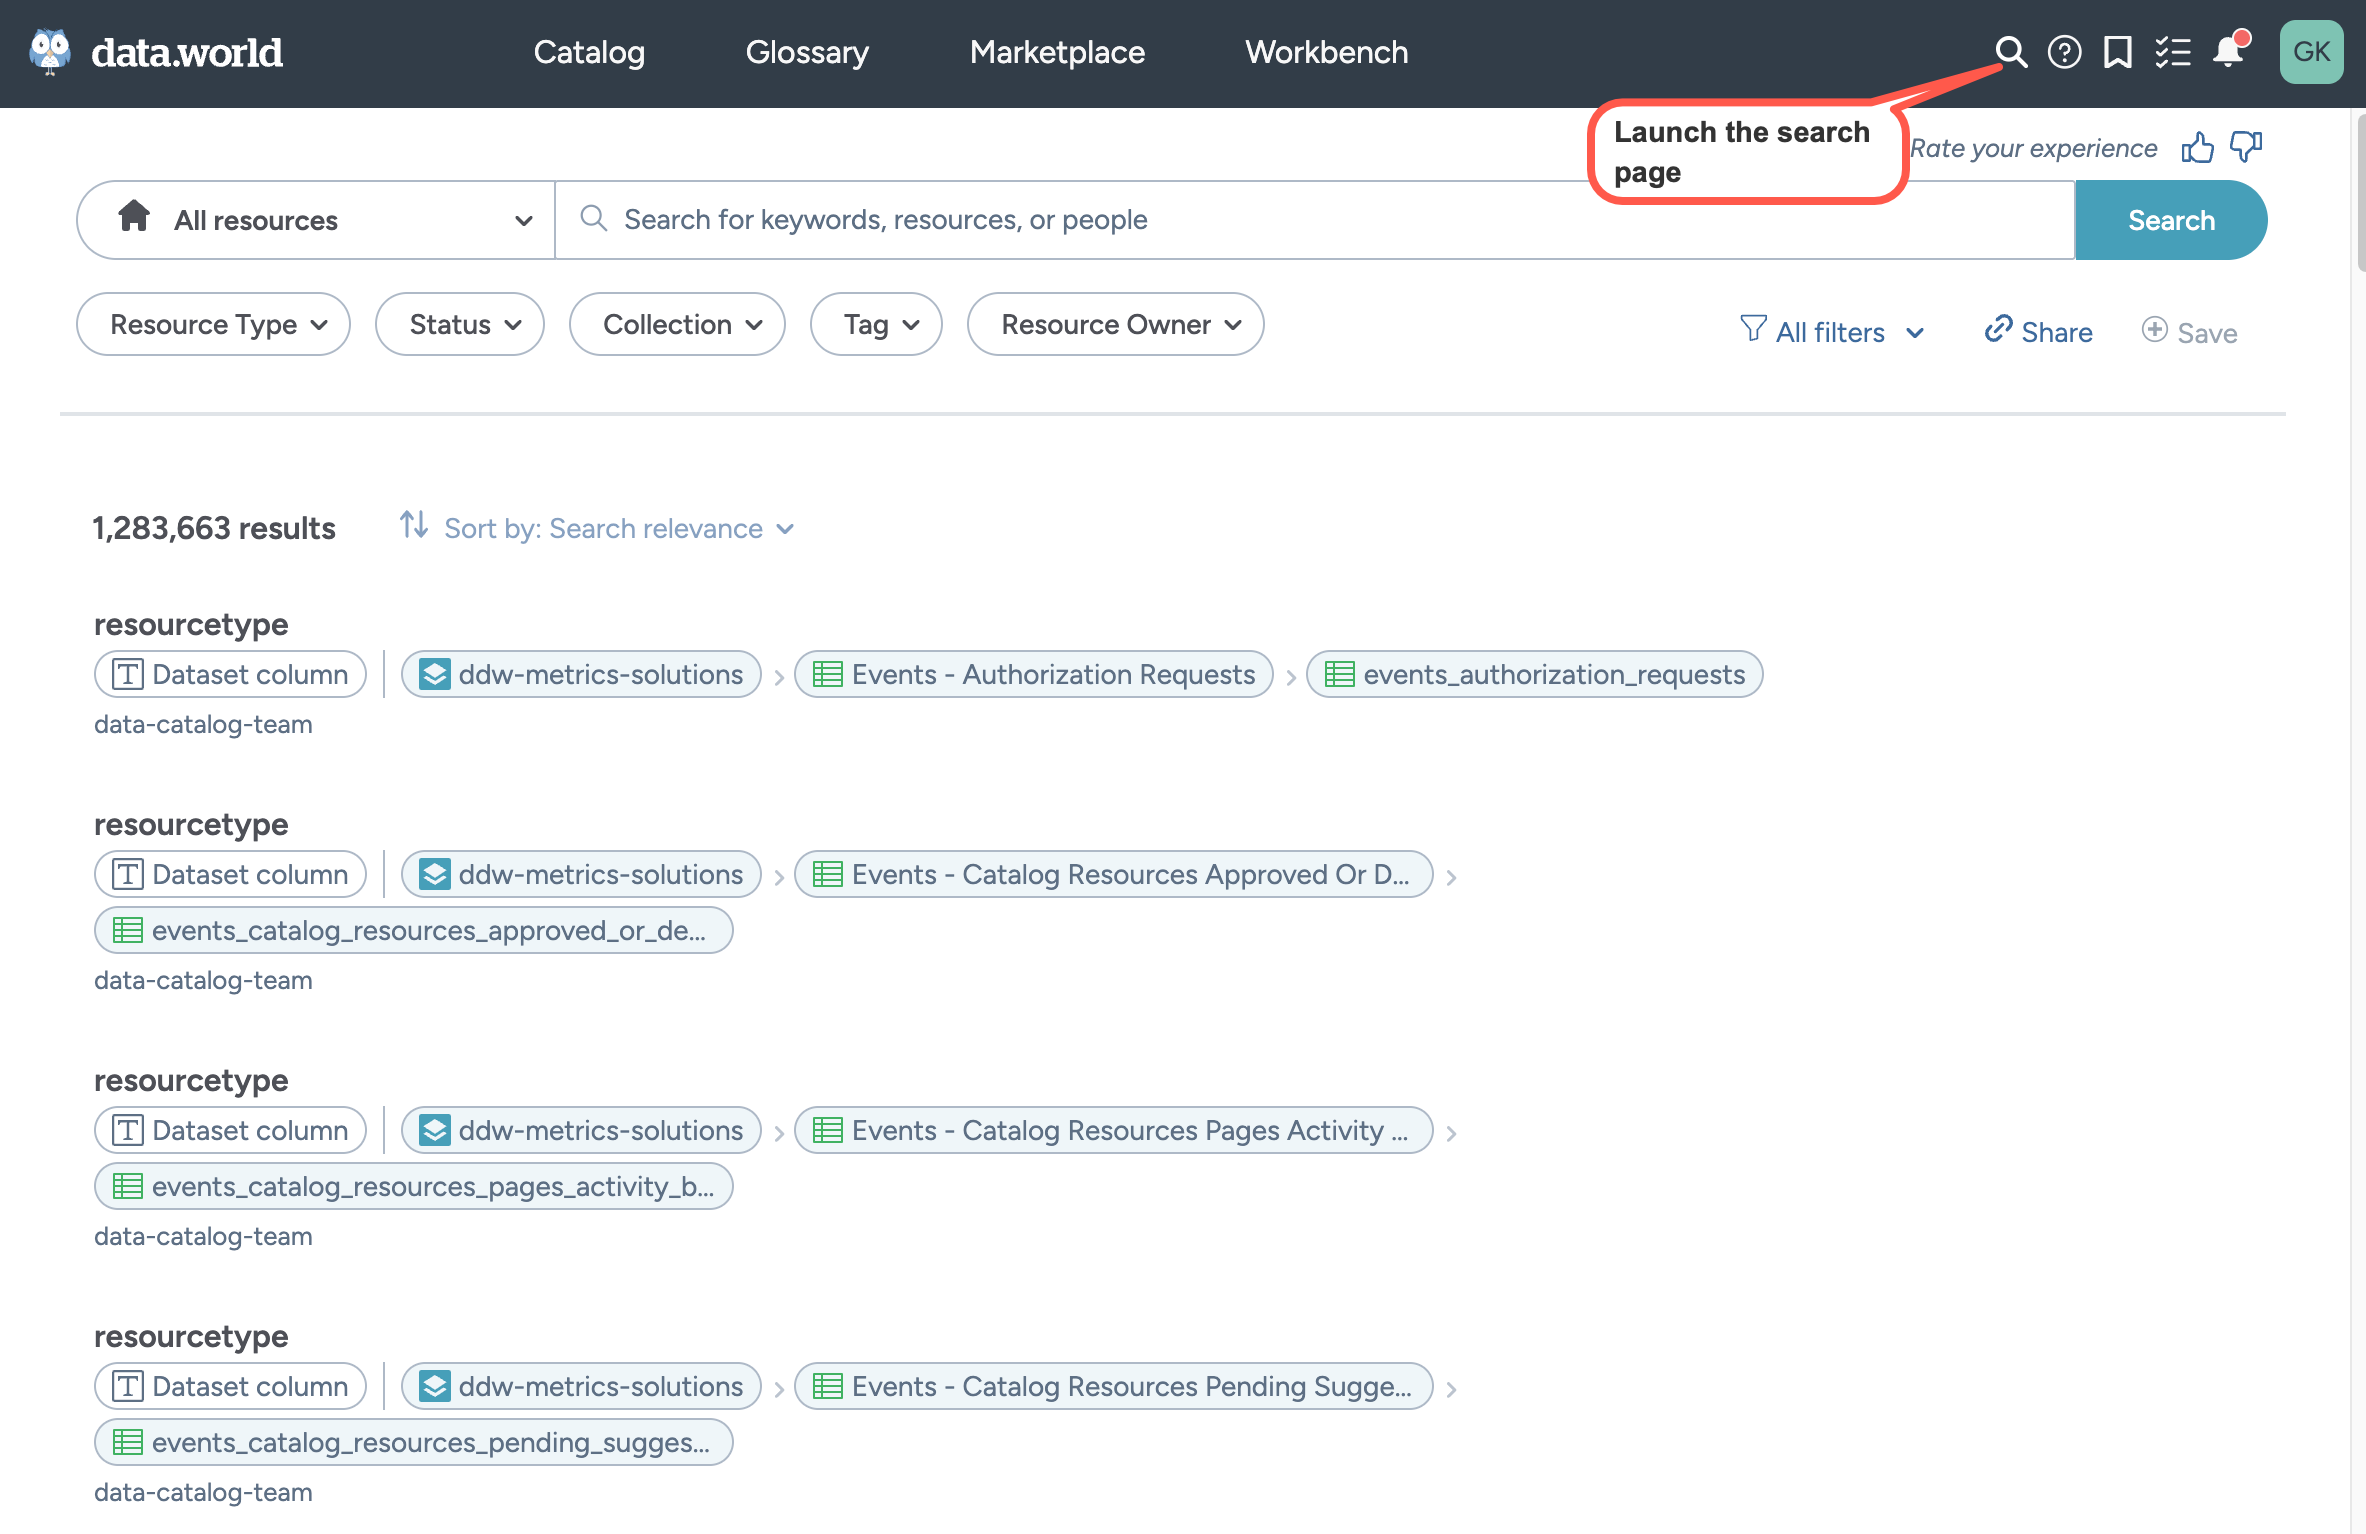Go to the Glossary menu item
Viewport: 2366px width, 1534px height.
click(x=807, y=52)
